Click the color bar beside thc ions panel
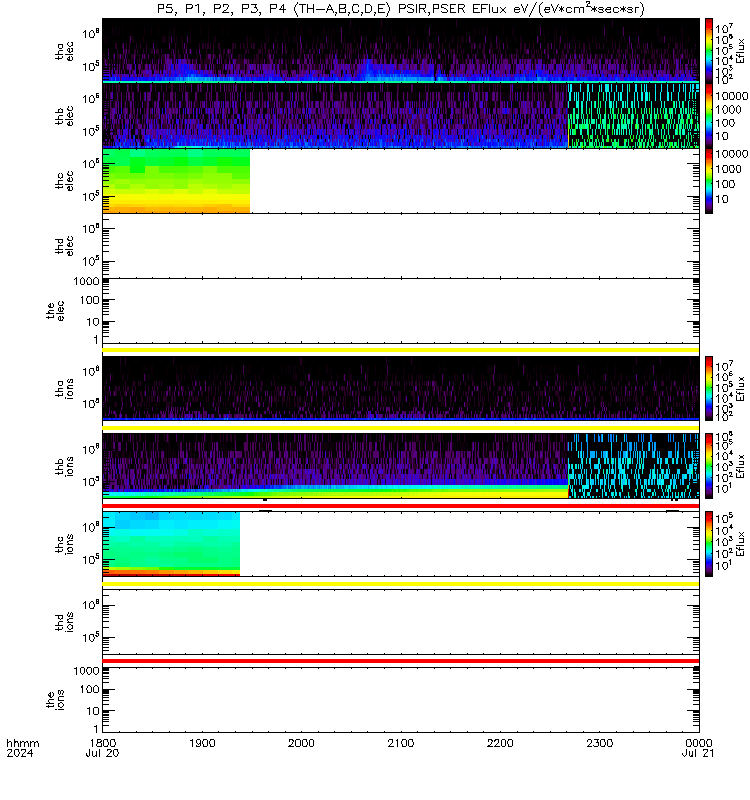This screenshot has width=750, height=800. (709, 544)
